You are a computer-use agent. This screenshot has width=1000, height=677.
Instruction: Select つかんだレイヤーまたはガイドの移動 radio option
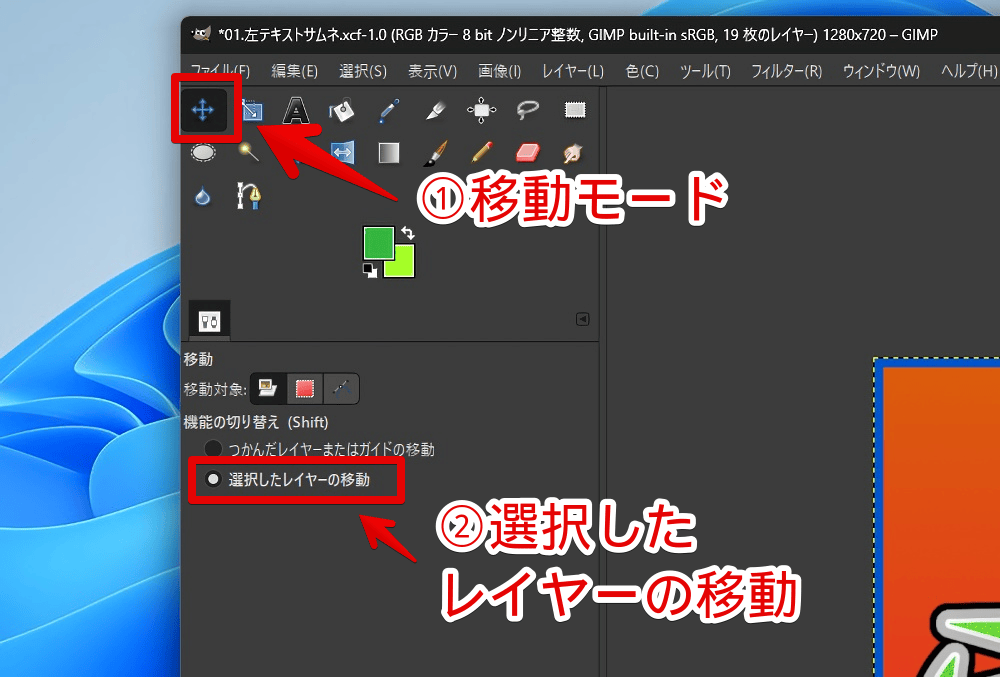click(213, 450)
